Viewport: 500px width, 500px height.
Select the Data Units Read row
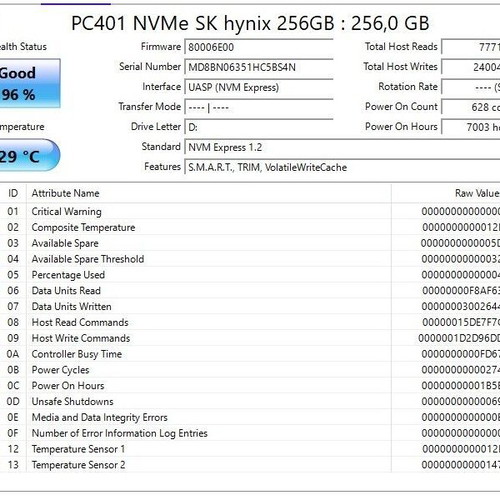pyautogui.click(x=250, y=291)
